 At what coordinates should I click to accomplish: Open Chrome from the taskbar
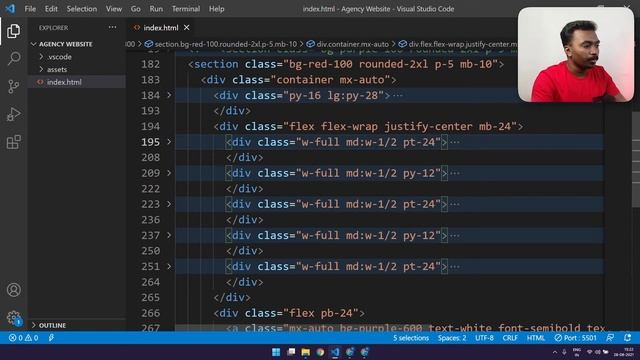pyautogui.click(x=320, y=352)
